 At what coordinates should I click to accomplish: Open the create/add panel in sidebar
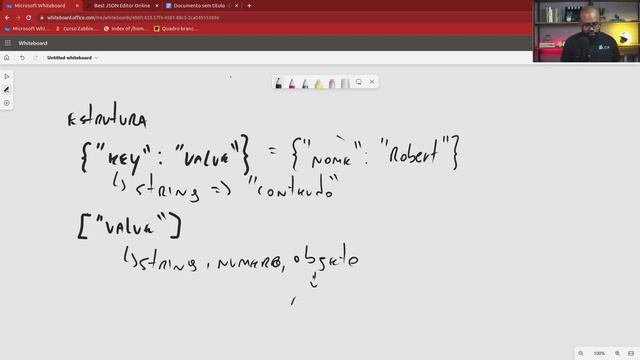click(x=7, y=103)
